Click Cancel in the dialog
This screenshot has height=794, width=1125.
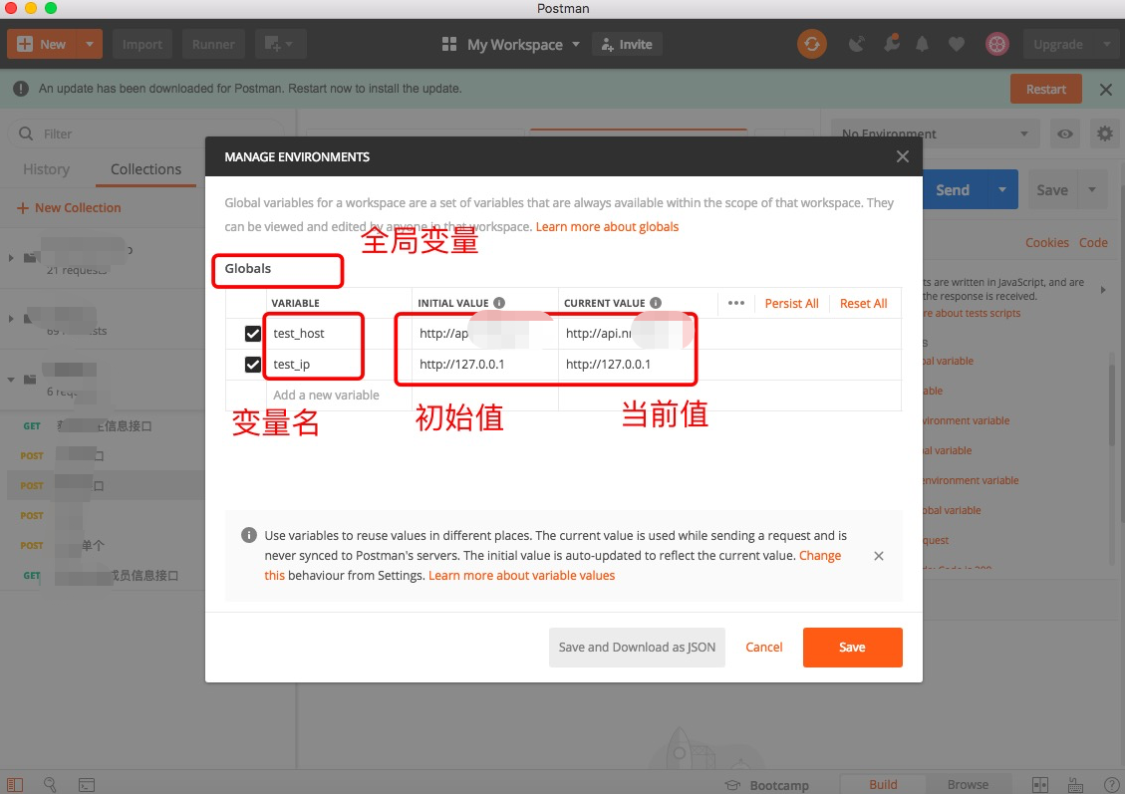pyautogui.click(x=763, y=647)
